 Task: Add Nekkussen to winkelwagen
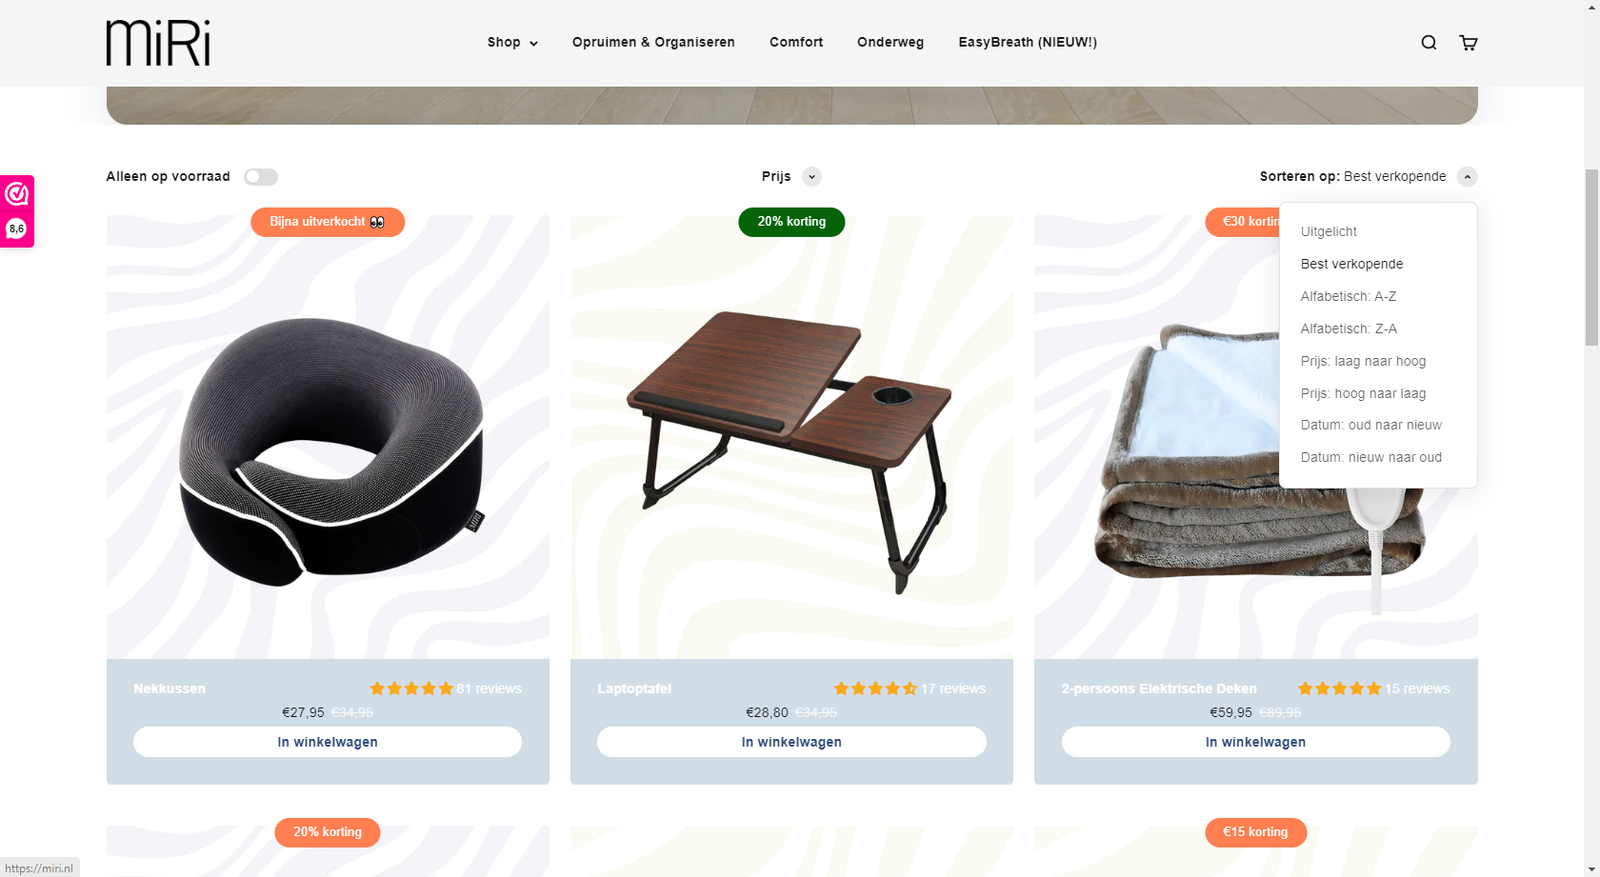(x=327, y=742)
